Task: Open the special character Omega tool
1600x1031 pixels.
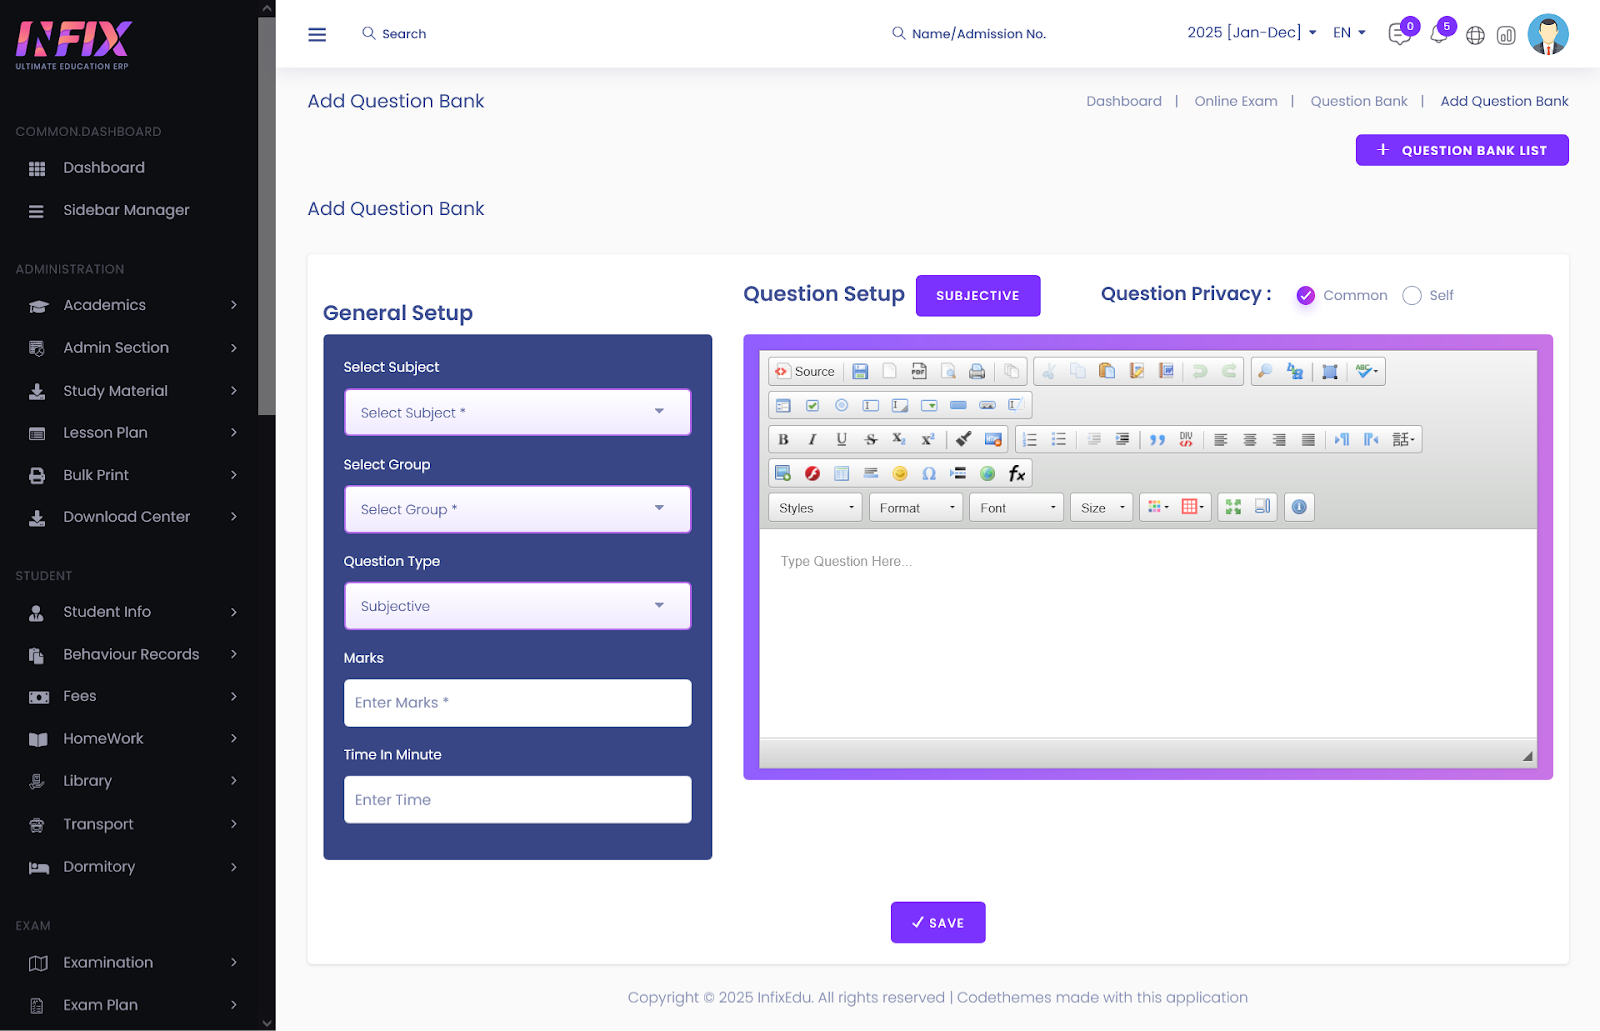Action: pos(929,474)
